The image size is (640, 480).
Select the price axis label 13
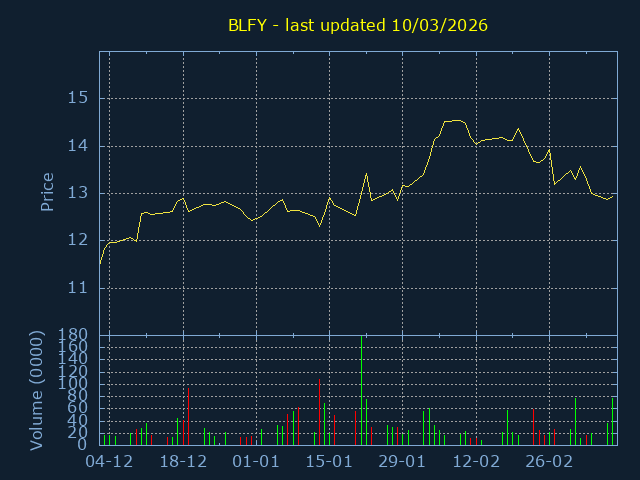[x=78, y=193]
